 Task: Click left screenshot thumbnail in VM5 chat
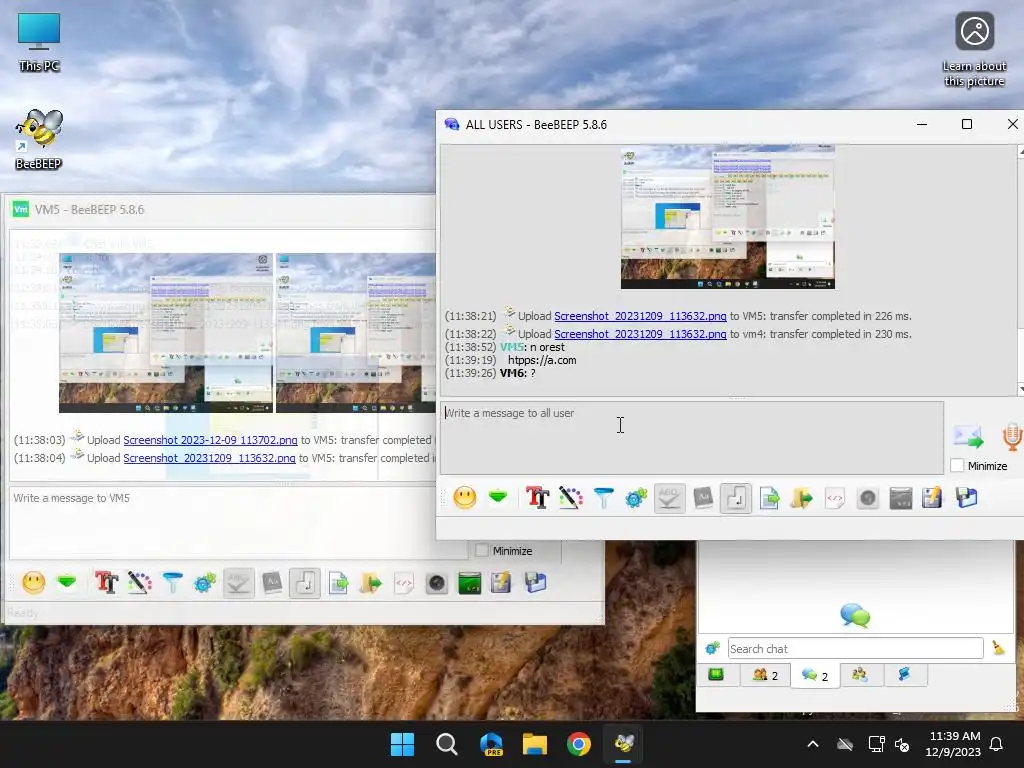click(x=166, y=333)
